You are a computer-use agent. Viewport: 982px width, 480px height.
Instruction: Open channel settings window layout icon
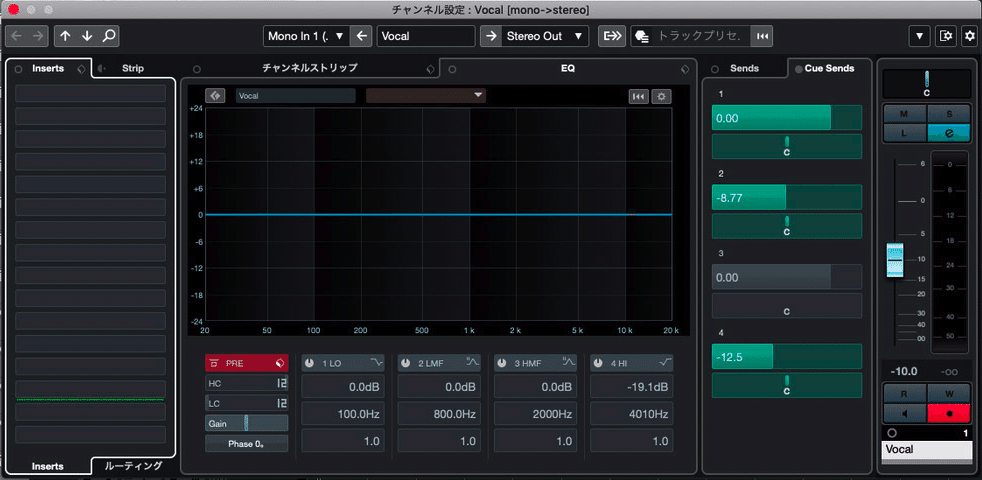[x=946, y=36]
